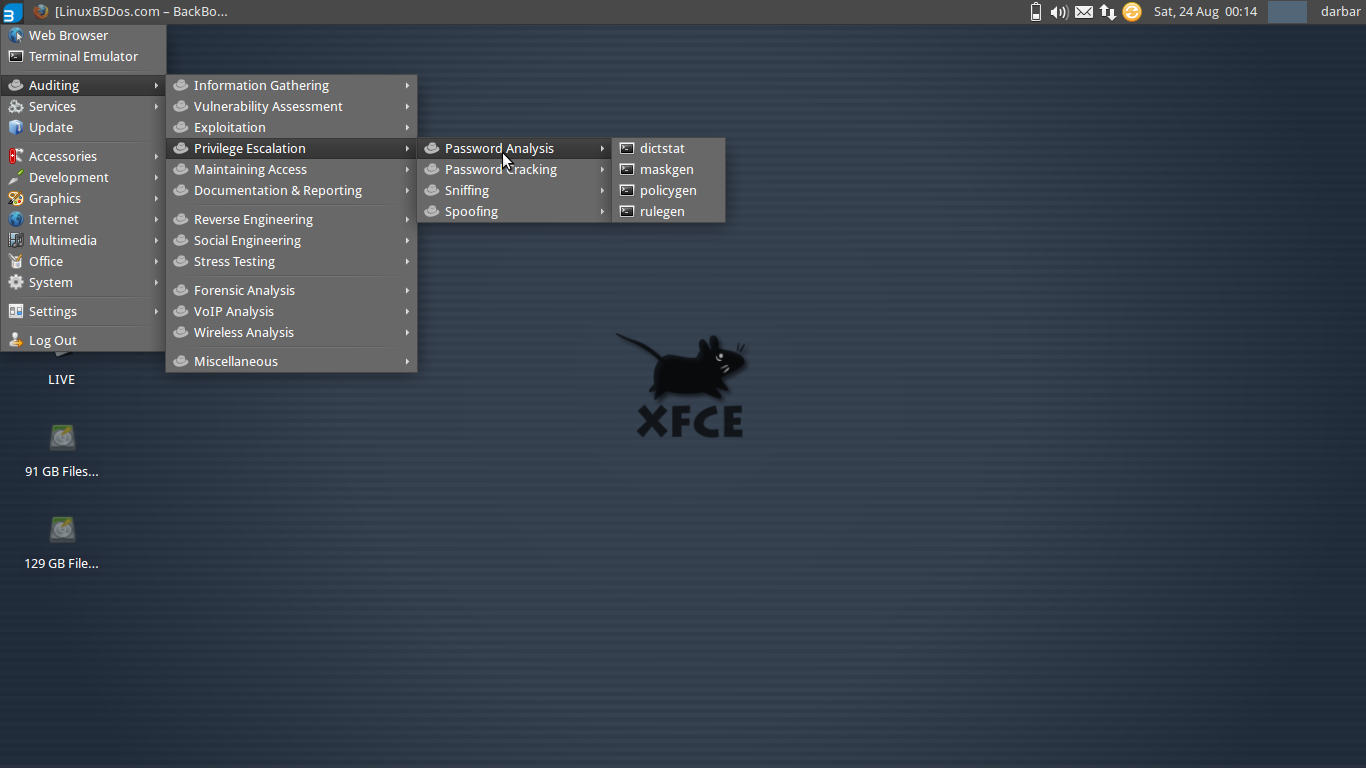Expand the Reverse Engineering submenu arrow
Viewport: 1366px width, 768px height.
pyautogui.click(x=407, y=219)
